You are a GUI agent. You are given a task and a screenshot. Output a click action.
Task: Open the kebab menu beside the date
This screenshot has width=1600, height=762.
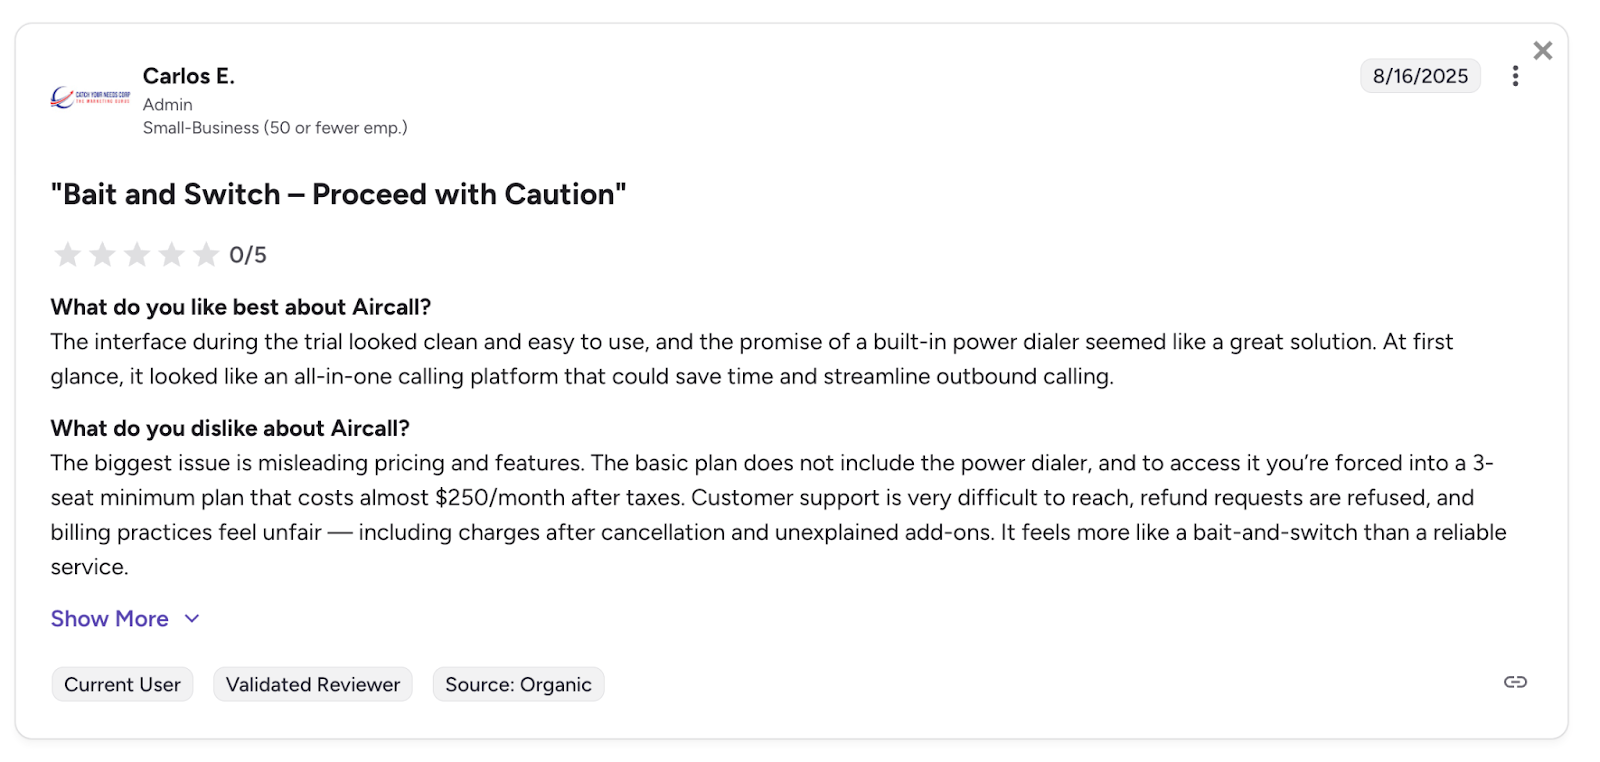coord(1515,75)
